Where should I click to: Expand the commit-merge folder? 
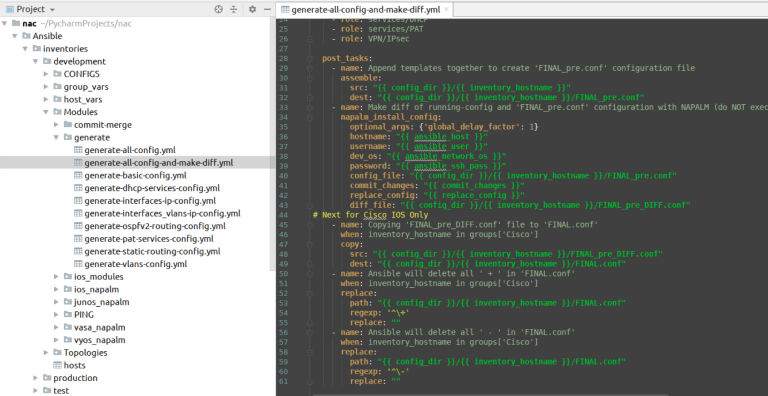pyautogui.click(x=57, y=125)
